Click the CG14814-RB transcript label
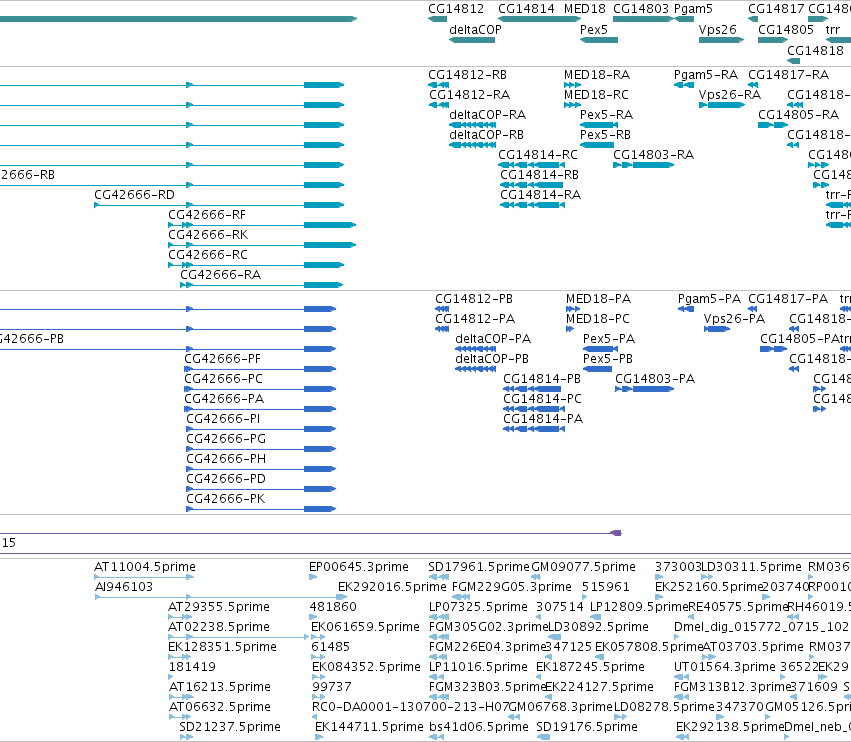Image resolution: width=851 pixels, height=742 pixels. pyautogui.click(x=539, y=175)
